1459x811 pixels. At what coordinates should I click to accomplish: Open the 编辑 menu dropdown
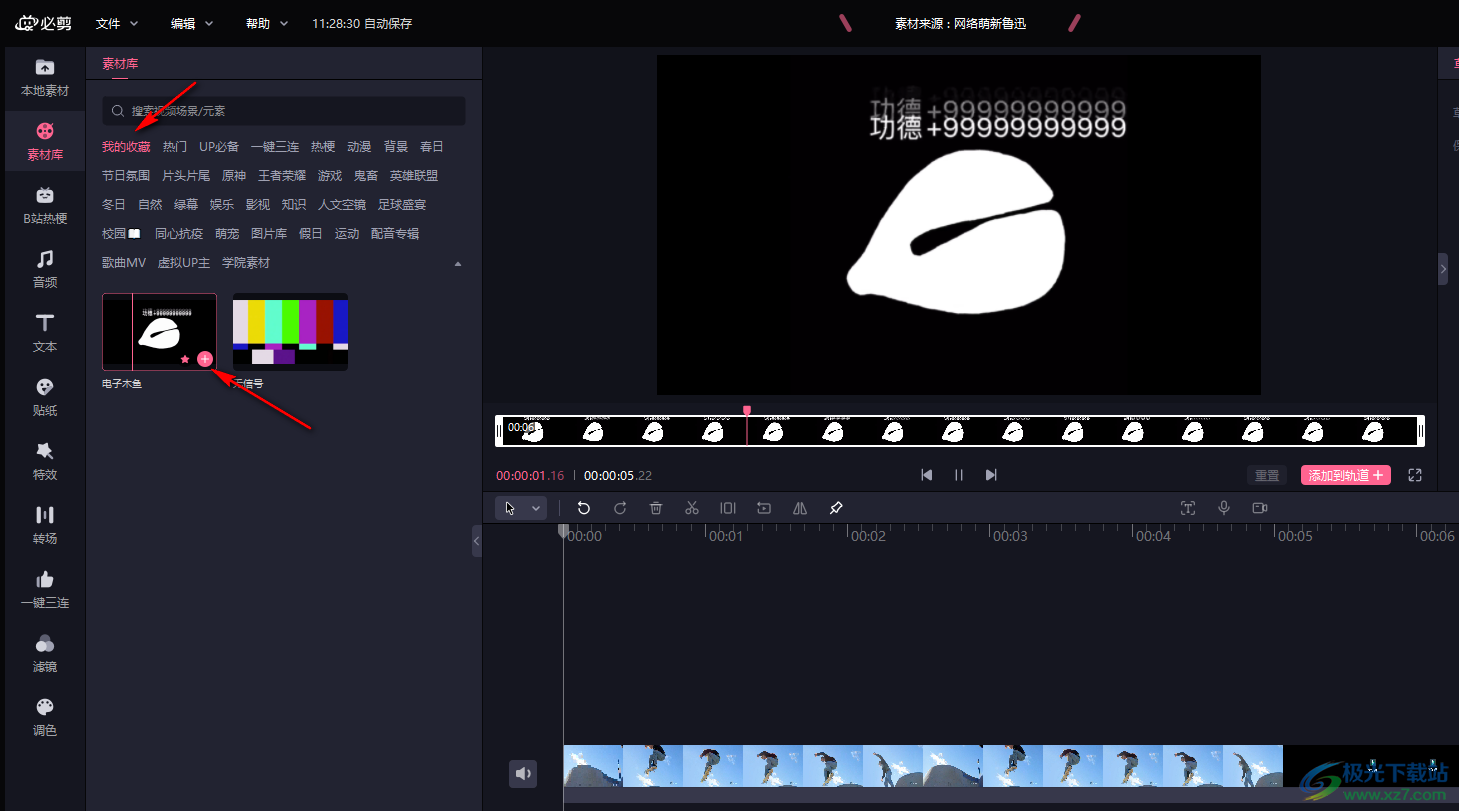coord(192,23)
